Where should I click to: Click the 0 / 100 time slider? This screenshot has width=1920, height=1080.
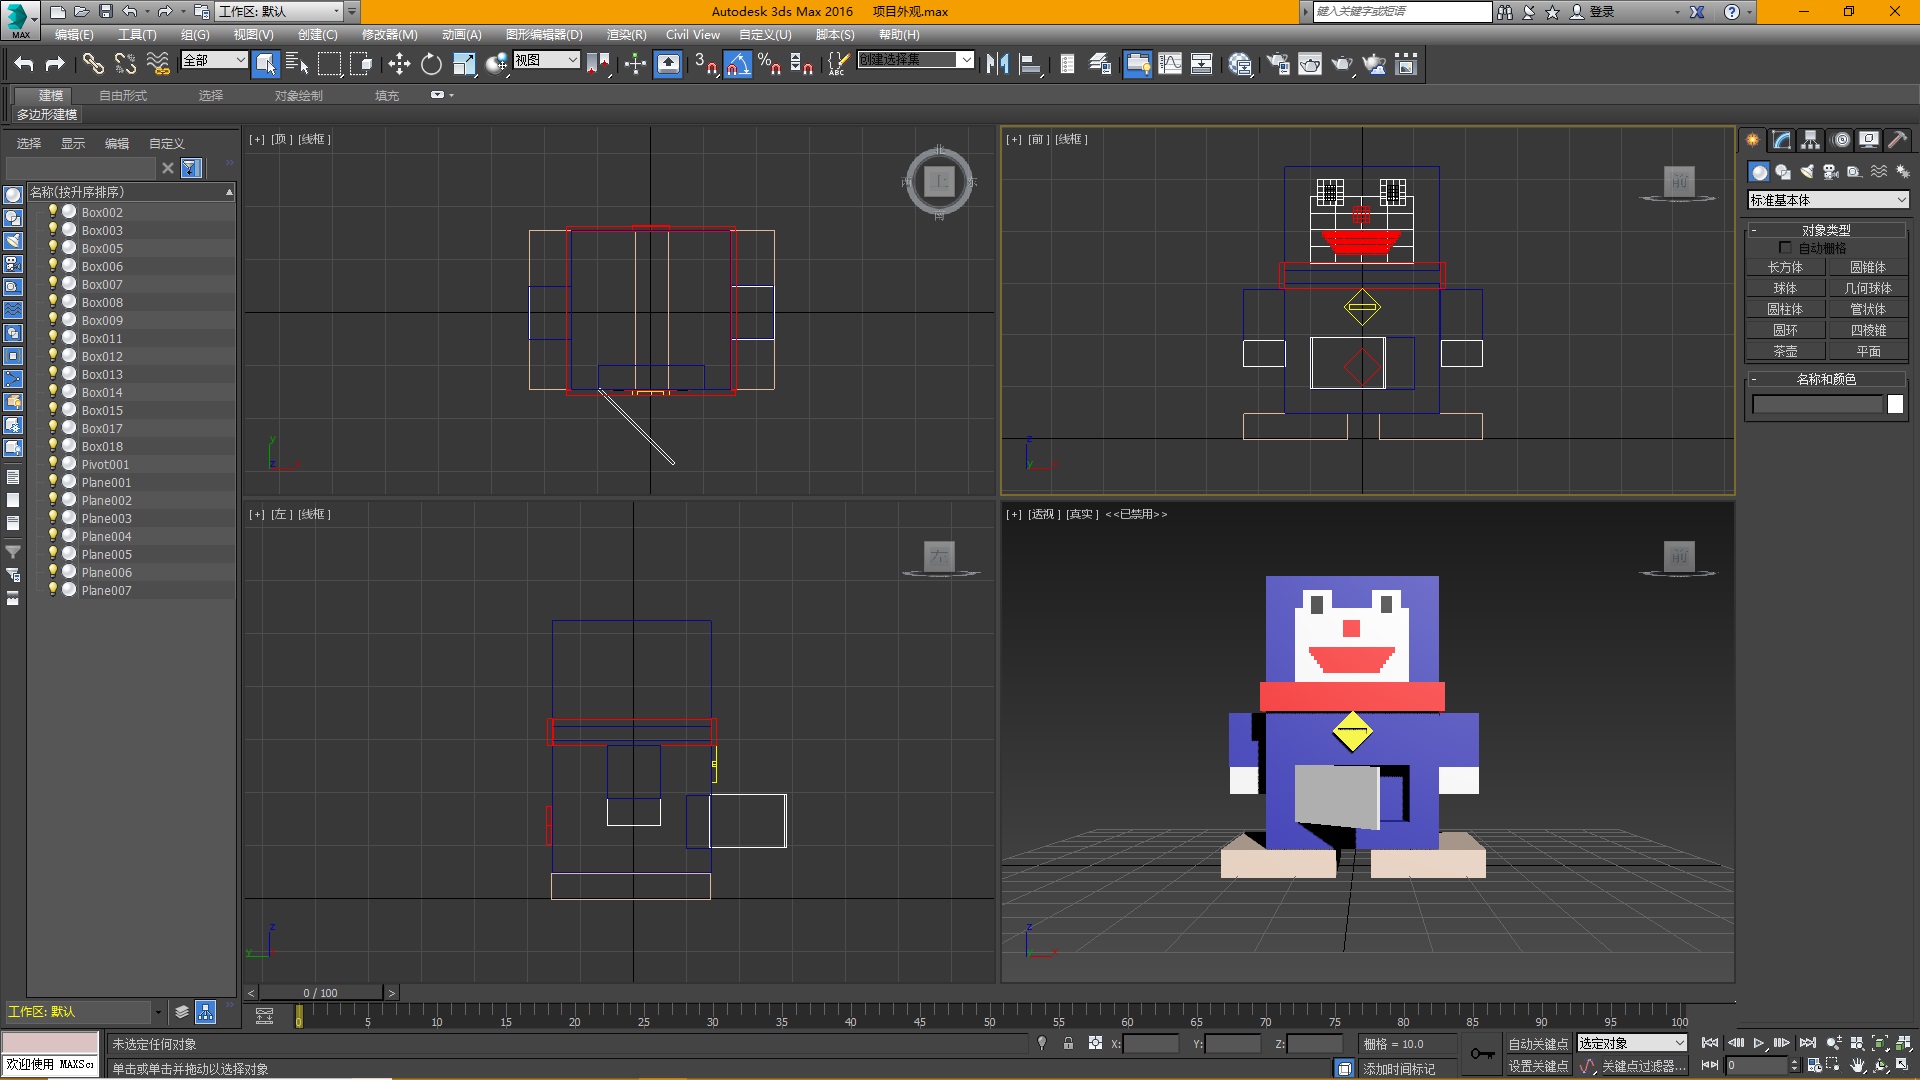[x=320, y=993]
